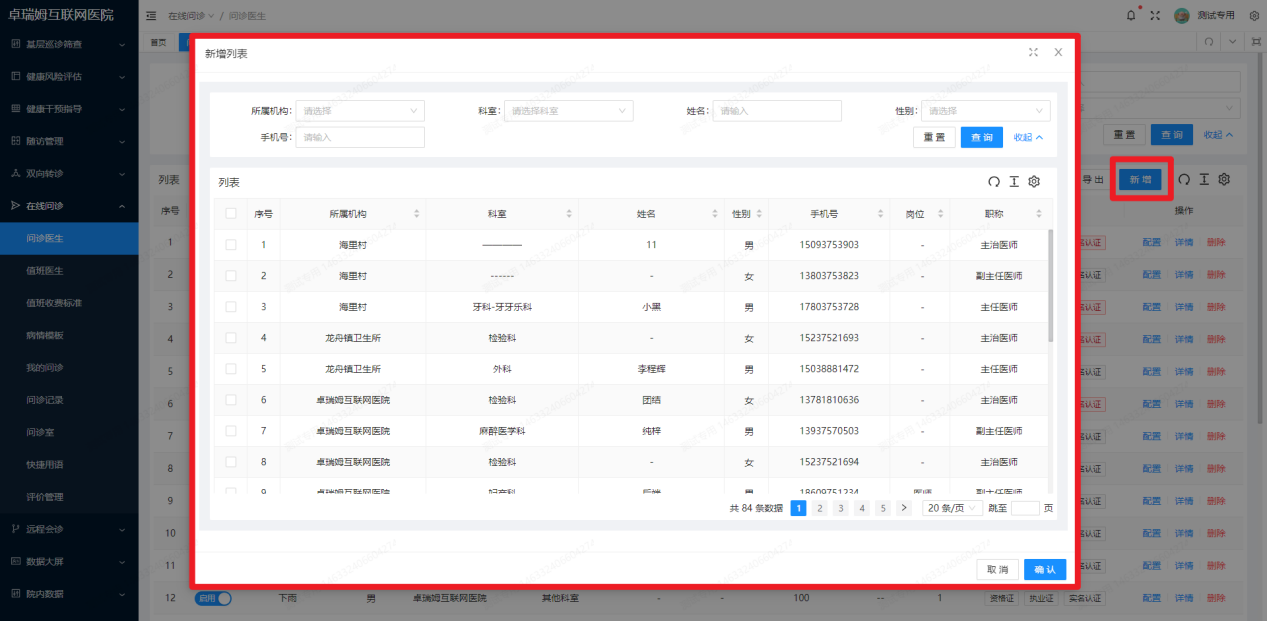Sort dialog table by 科室 column

click(569, 214)
